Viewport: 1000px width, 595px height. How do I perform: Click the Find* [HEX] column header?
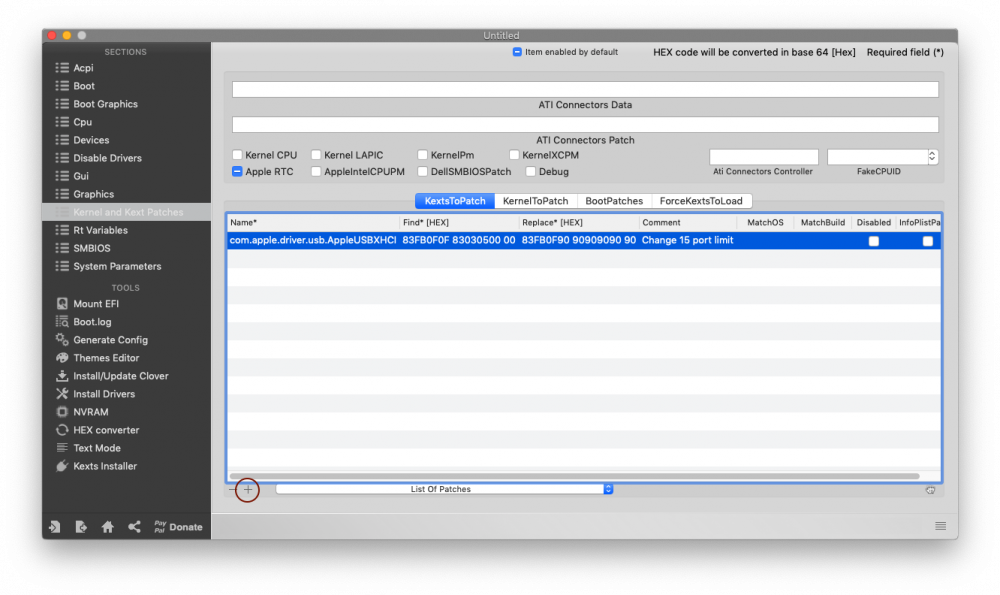point(459,223)
